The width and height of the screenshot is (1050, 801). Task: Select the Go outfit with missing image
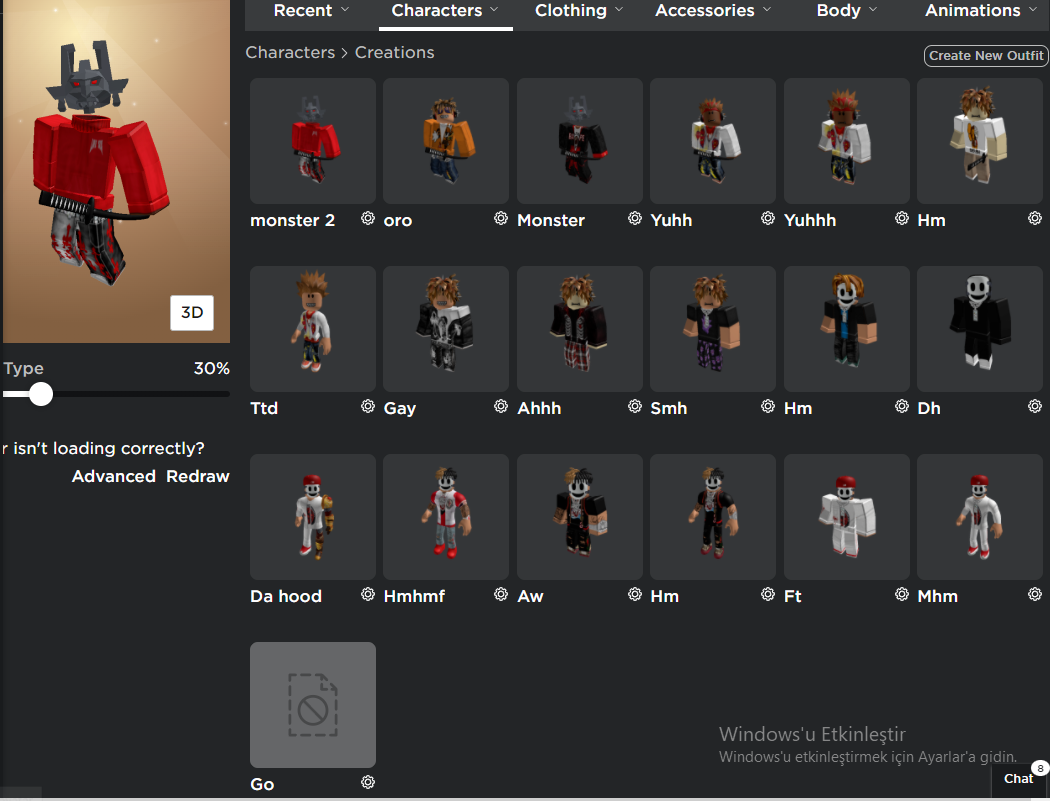tap(313, 705)
